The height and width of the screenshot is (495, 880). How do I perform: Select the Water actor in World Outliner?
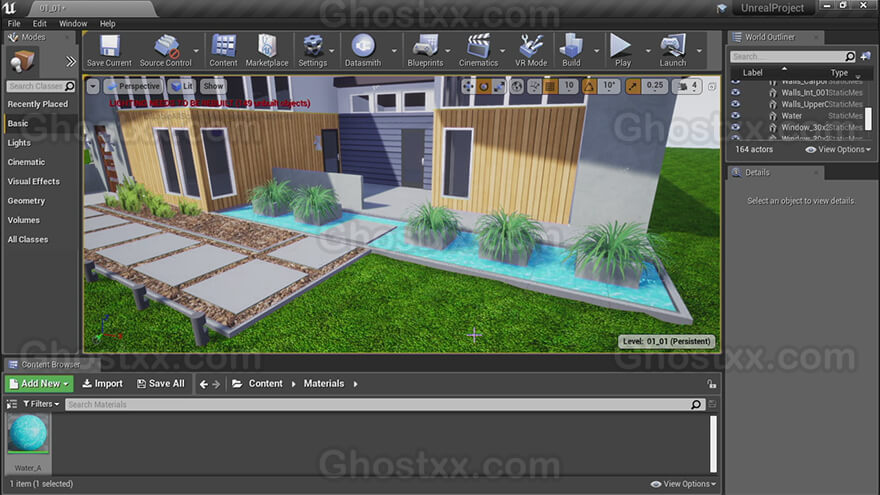791,116
